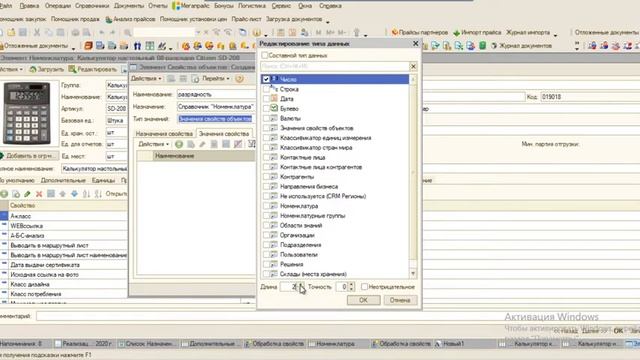640x360 pixels.
Task: Click the pencil edit icon above Свойство list
Action: [x=27, y=194]
